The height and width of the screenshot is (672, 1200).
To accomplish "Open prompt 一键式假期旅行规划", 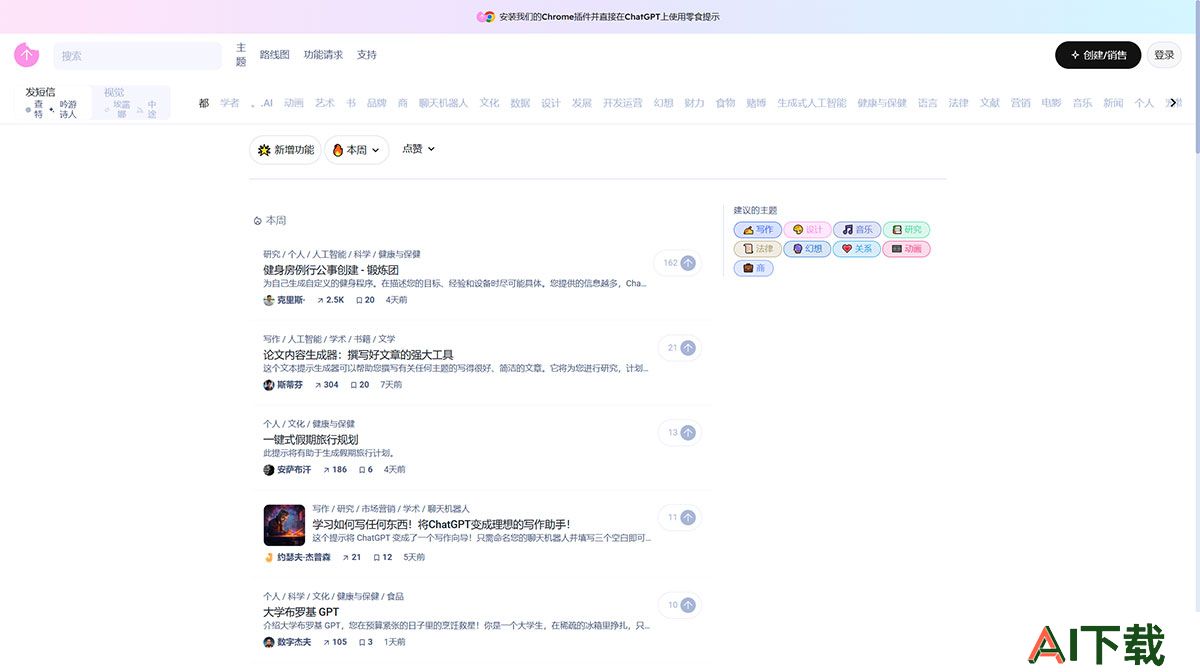I will 310,440.
